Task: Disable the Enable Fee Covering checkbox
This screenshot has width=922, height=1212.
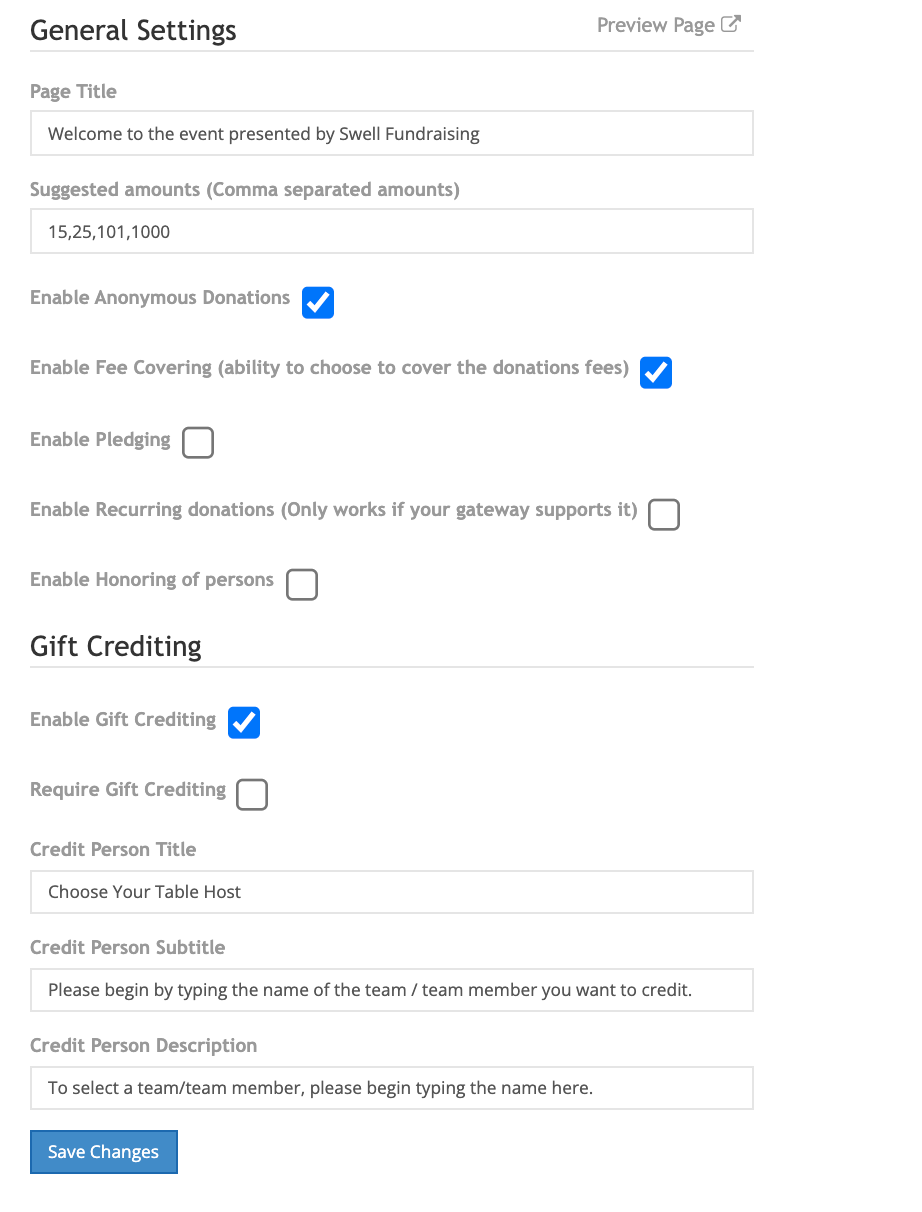Action: click(x=656, y=372)
